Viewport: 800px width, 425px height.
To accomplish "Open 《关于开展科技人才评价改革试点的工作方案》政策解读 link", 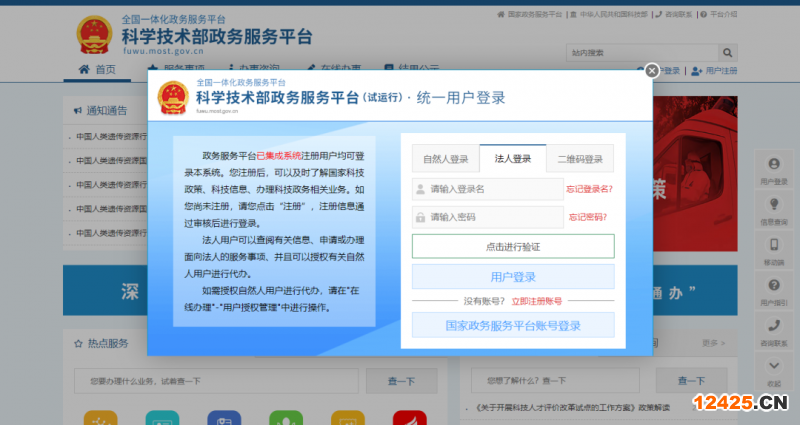I will coord(572,408).
